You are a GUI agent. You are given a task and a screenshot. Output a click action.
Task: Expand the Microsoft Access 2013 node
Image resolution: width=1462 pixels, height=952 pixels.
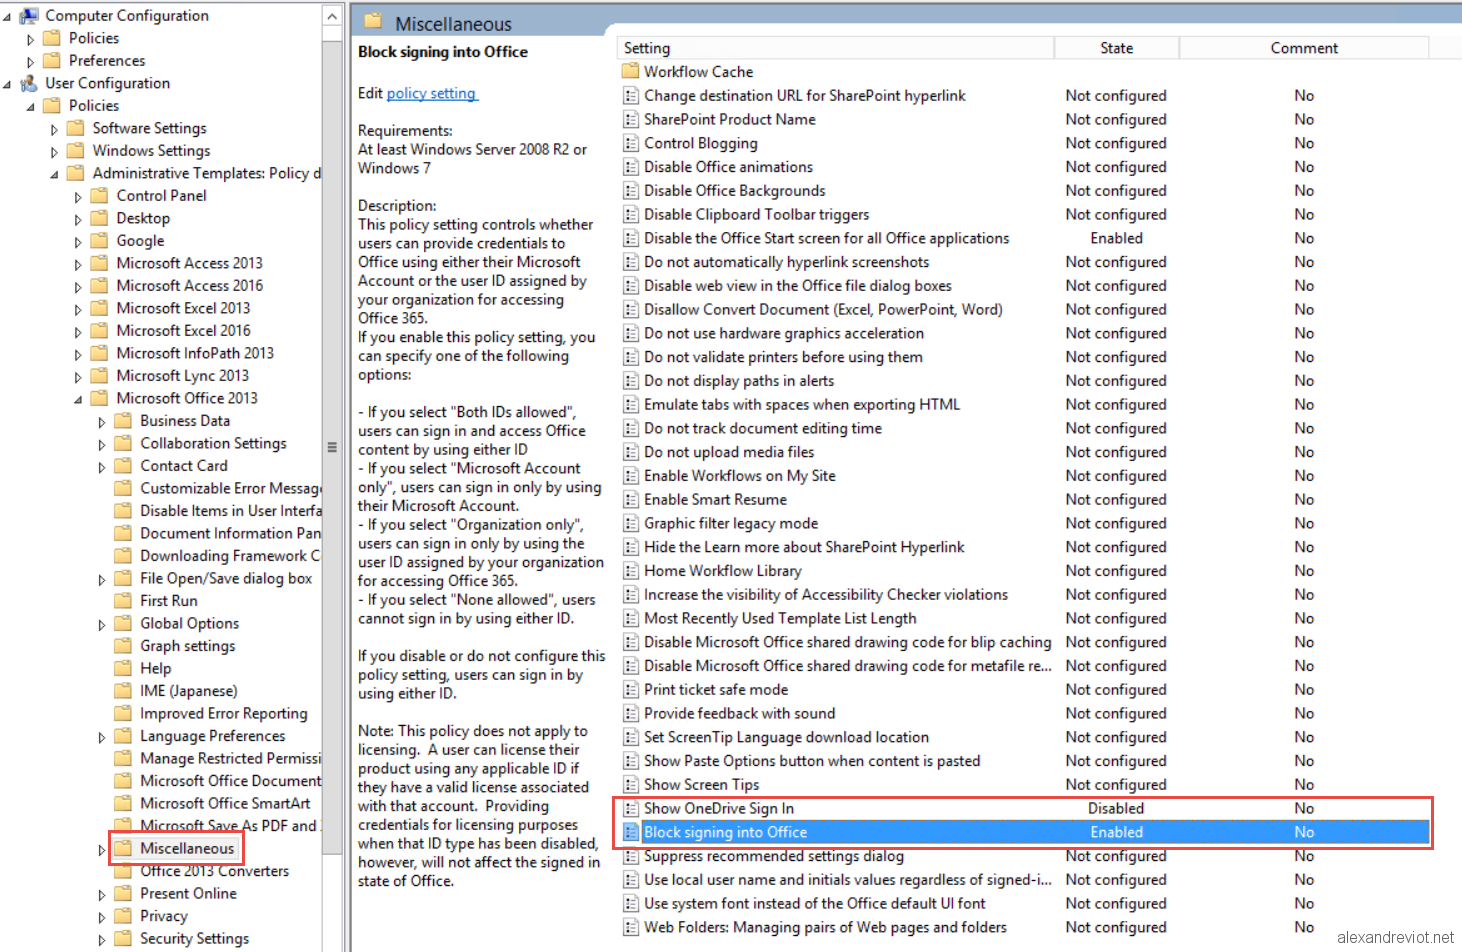(x=78, y=265)
